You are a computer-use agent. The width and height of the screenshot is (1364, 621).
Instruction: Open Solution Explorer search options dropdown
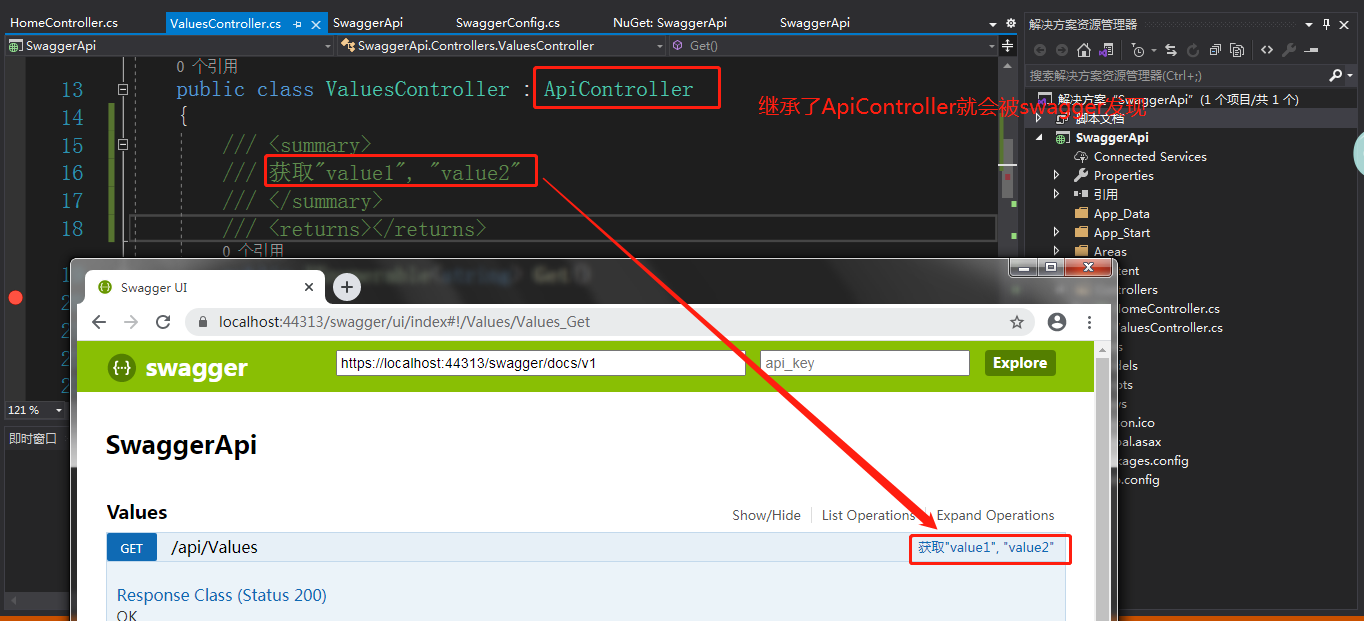[1350, 75]
